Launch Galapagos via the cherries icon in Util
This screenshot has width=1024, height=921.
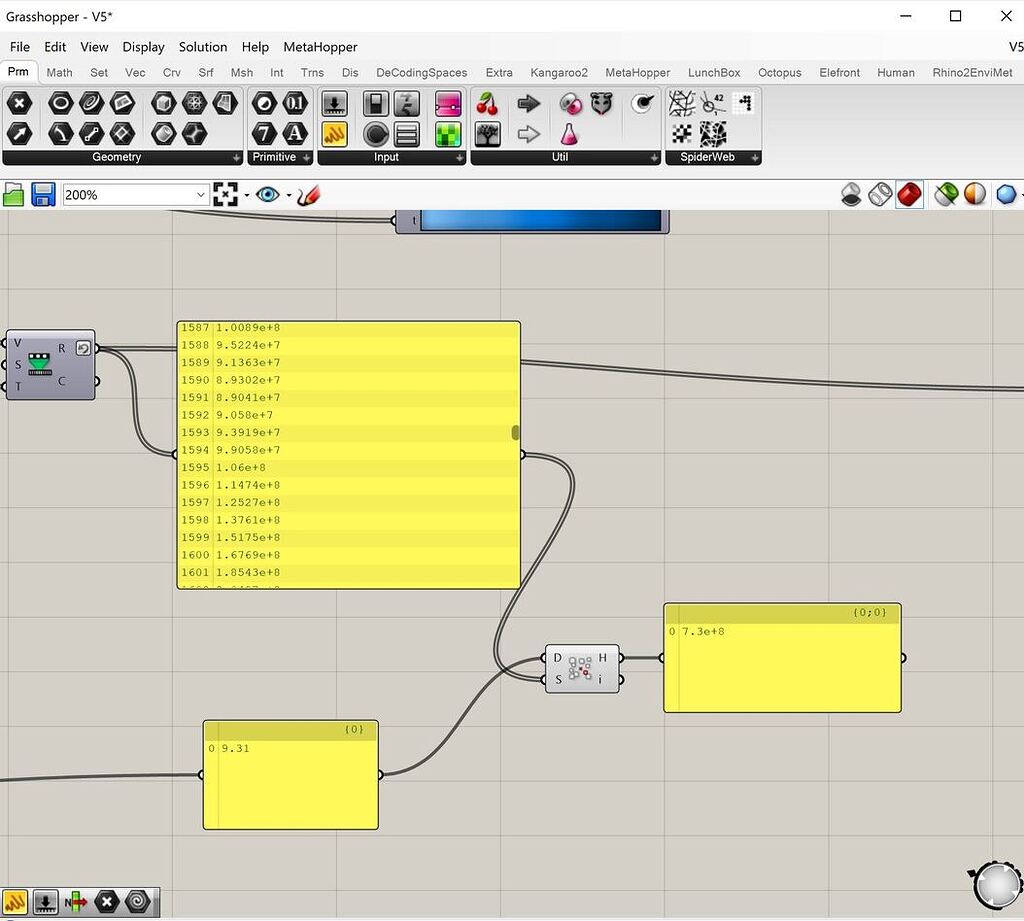pos(487,103)
